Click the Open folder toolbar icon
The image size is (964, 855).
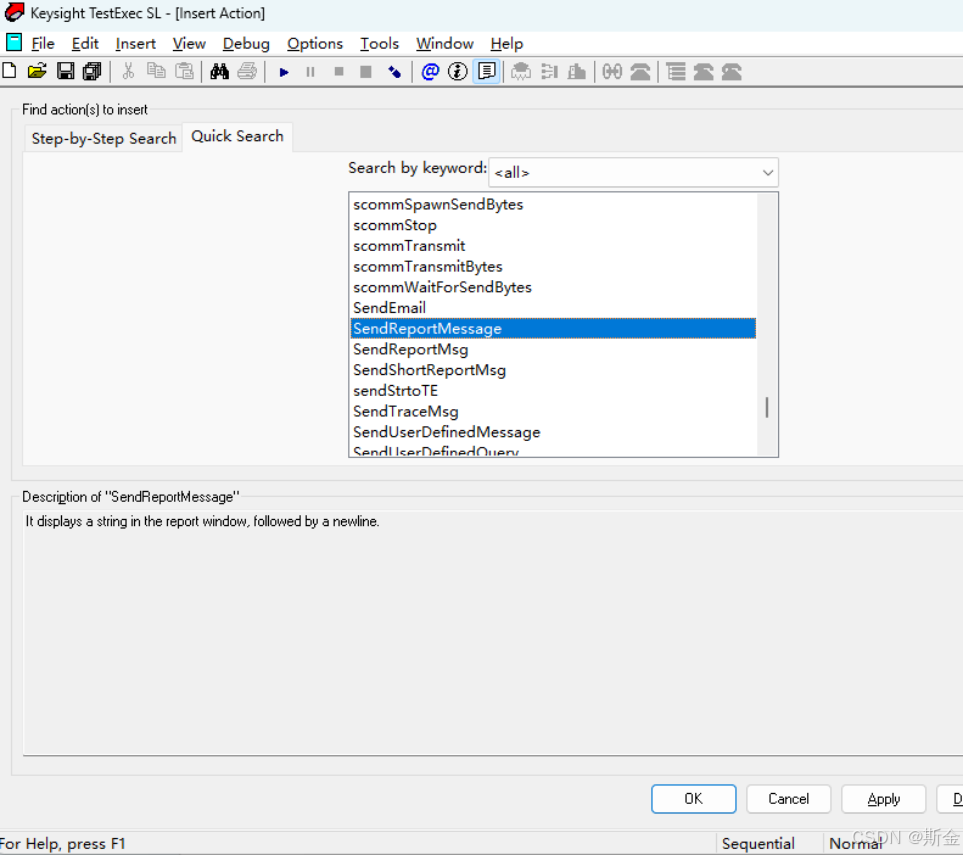coord(37,71)
